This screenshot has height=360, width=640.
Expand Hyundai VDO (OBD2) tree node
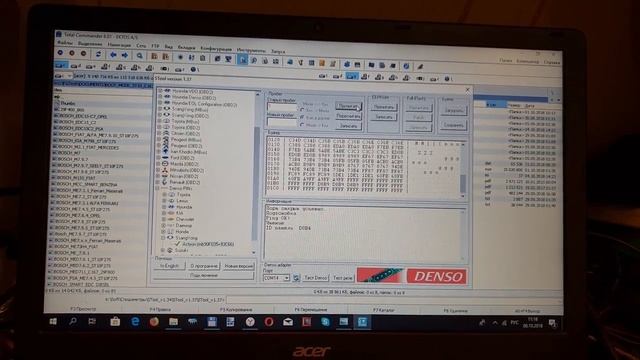coord(160,91)
